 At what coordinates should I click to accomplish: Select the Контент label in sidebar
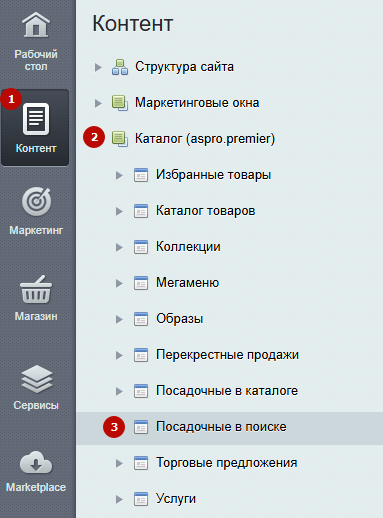pos(36,148)
